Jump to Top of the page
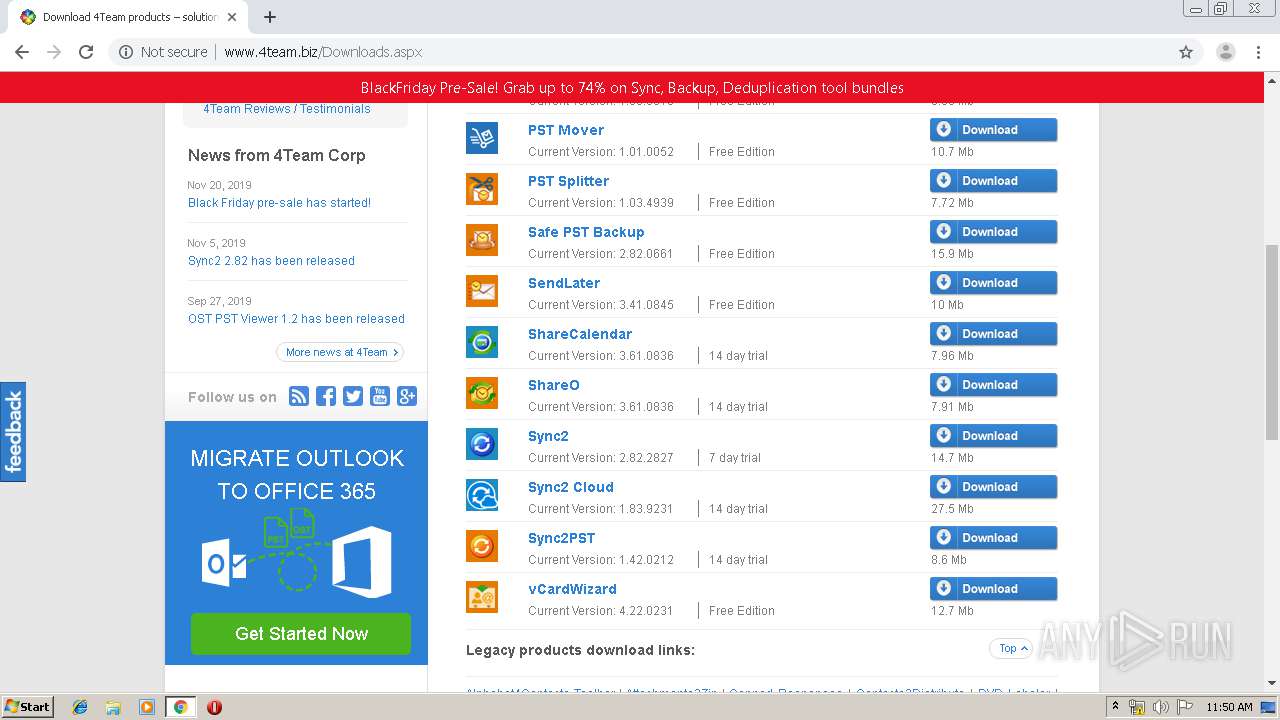The width and height of the screenshot is (1280, 720). click(1013, 648)
